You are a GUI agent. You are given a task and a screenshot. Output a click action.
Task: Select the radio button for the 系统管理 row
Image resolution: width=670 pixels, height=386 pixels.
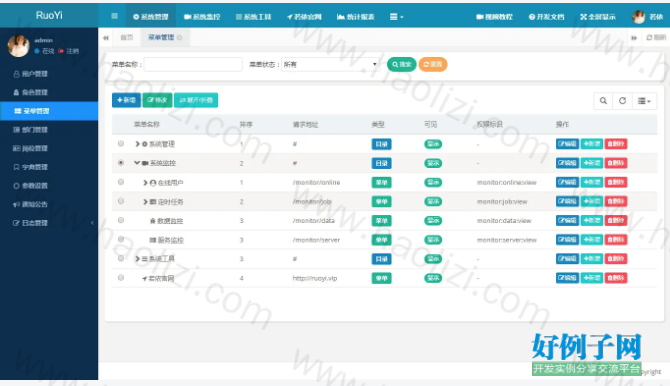[121, 144]
